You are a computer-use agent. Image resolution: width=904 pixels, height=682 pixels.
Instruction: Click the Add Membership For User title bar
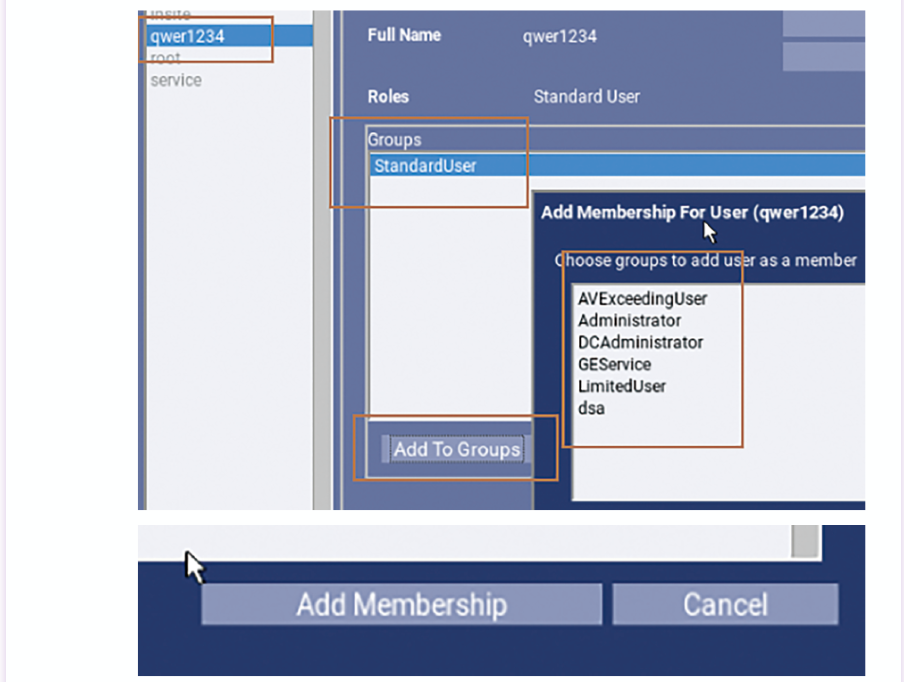(x=692, y=212)
